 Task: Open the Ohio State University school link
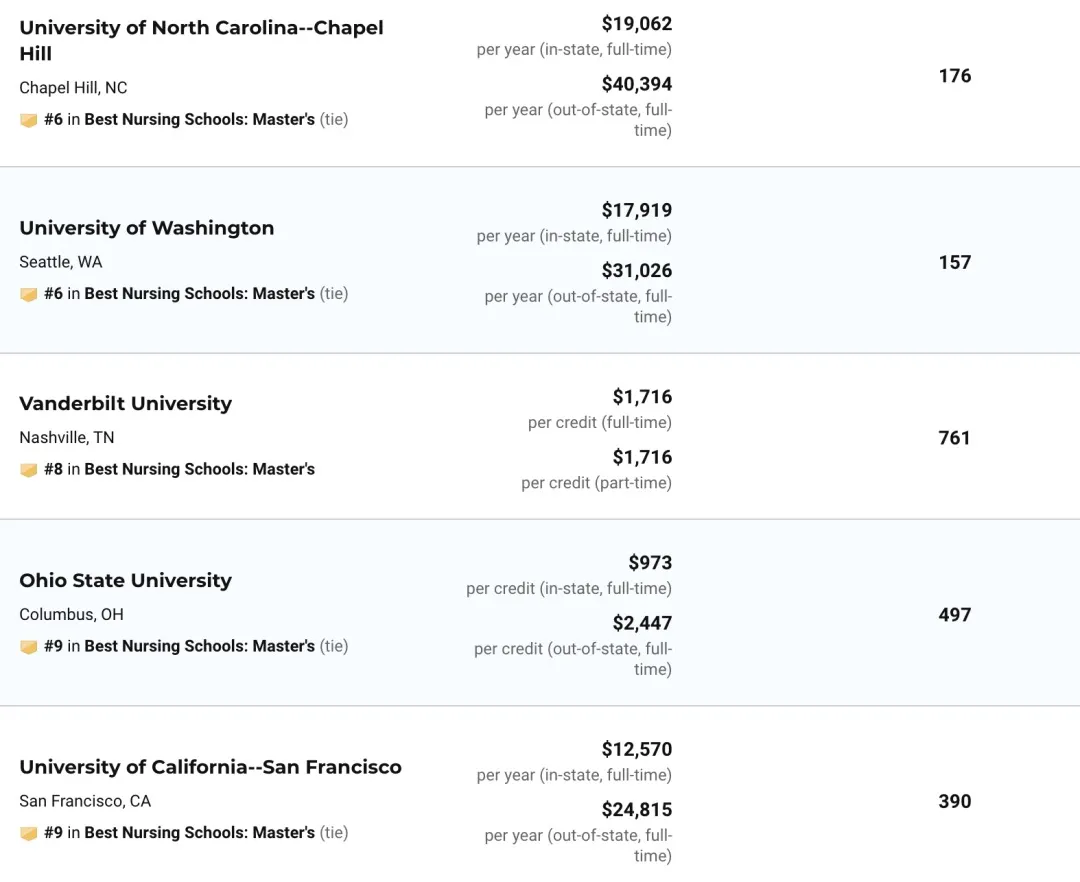pos(125,580)
